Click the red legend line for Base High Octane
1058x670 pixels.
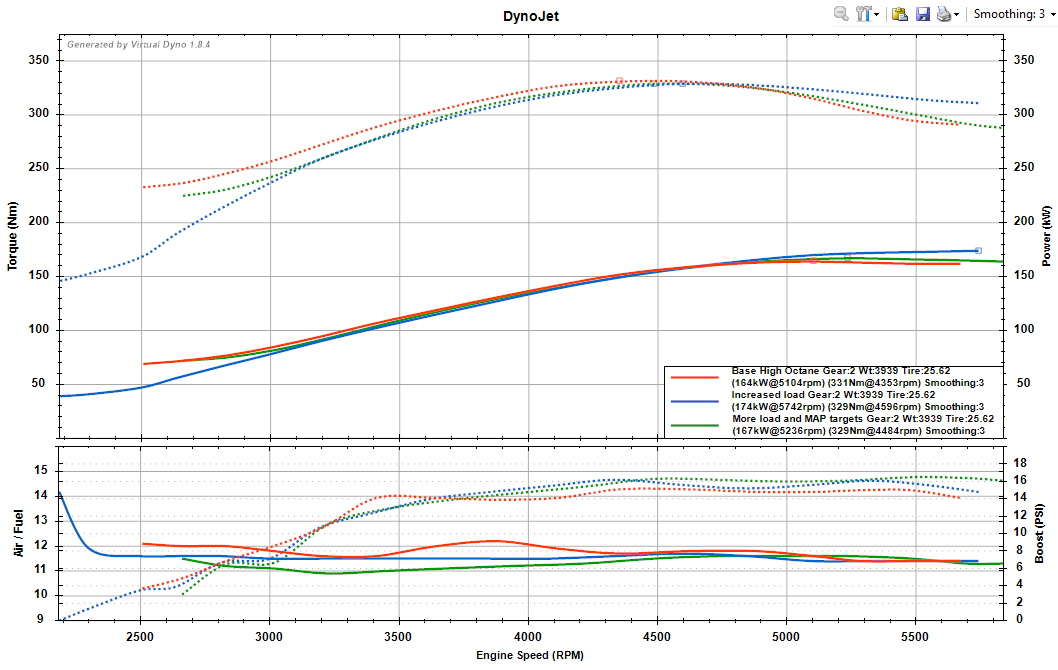(x=694, y=378)
